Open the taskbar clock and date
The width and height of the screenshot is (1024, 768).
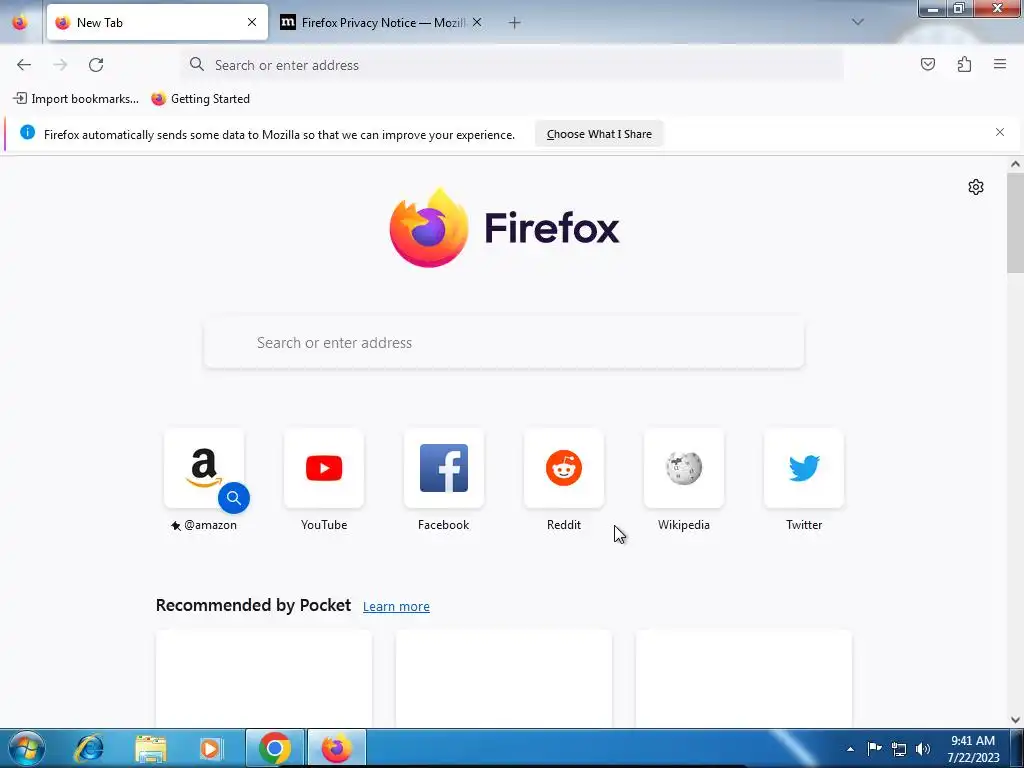tap(973, 749)
